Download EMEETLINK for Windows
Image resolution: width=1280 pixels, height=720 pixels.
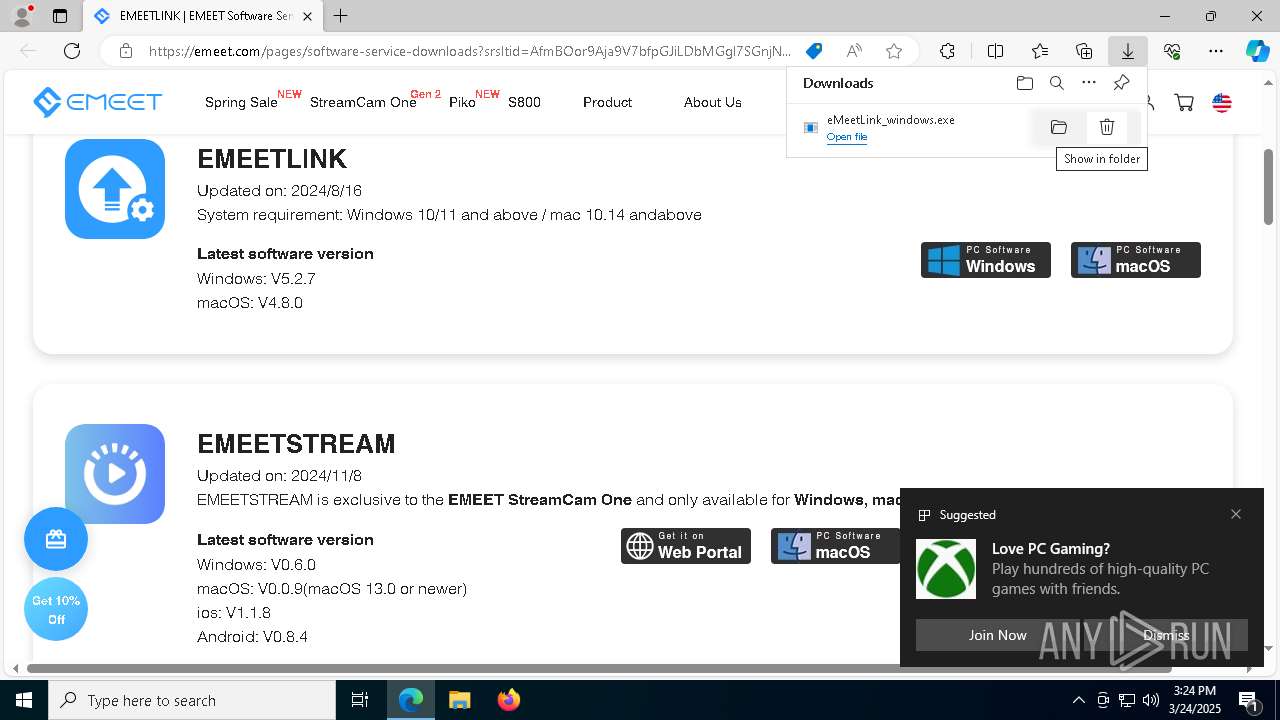tap(985, 260)
